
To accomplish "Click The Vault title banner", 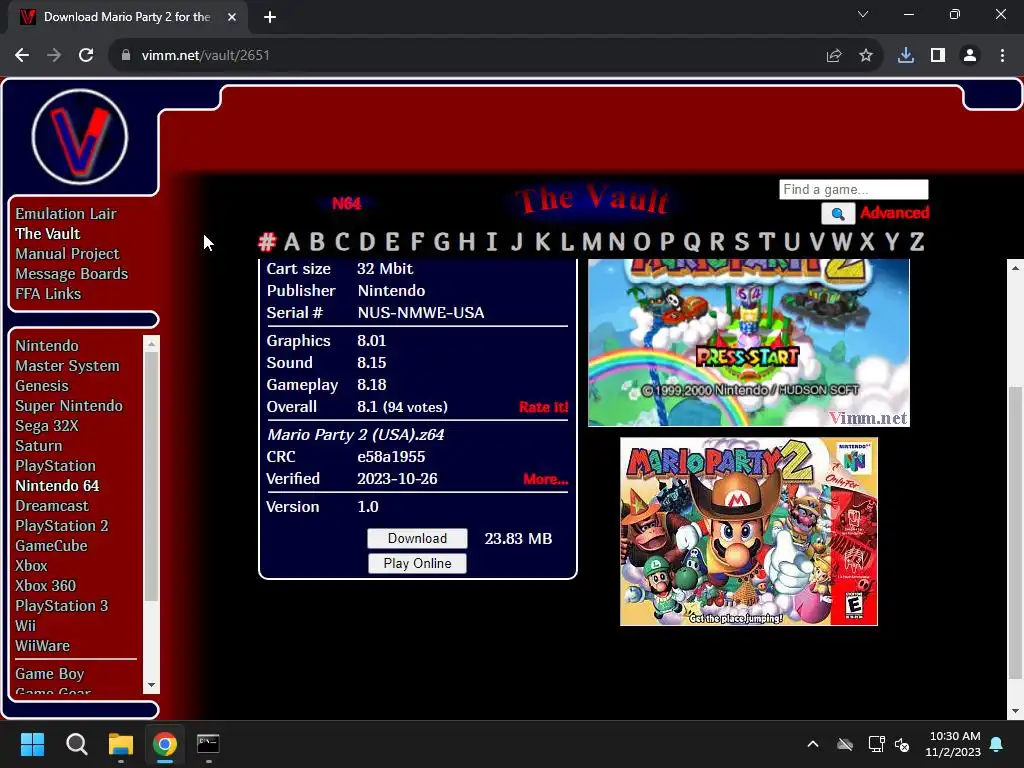I will click(592, 199).
